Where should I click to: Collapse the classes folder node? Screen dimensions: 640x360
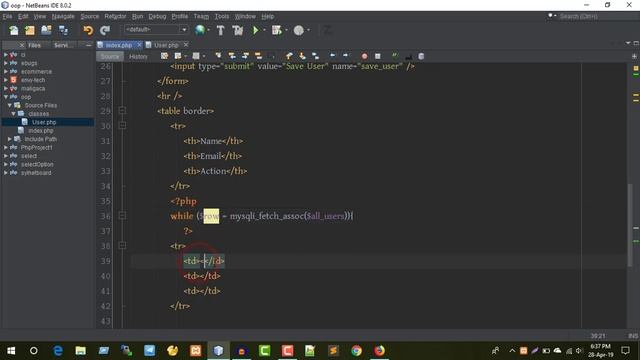click(13, 113)
